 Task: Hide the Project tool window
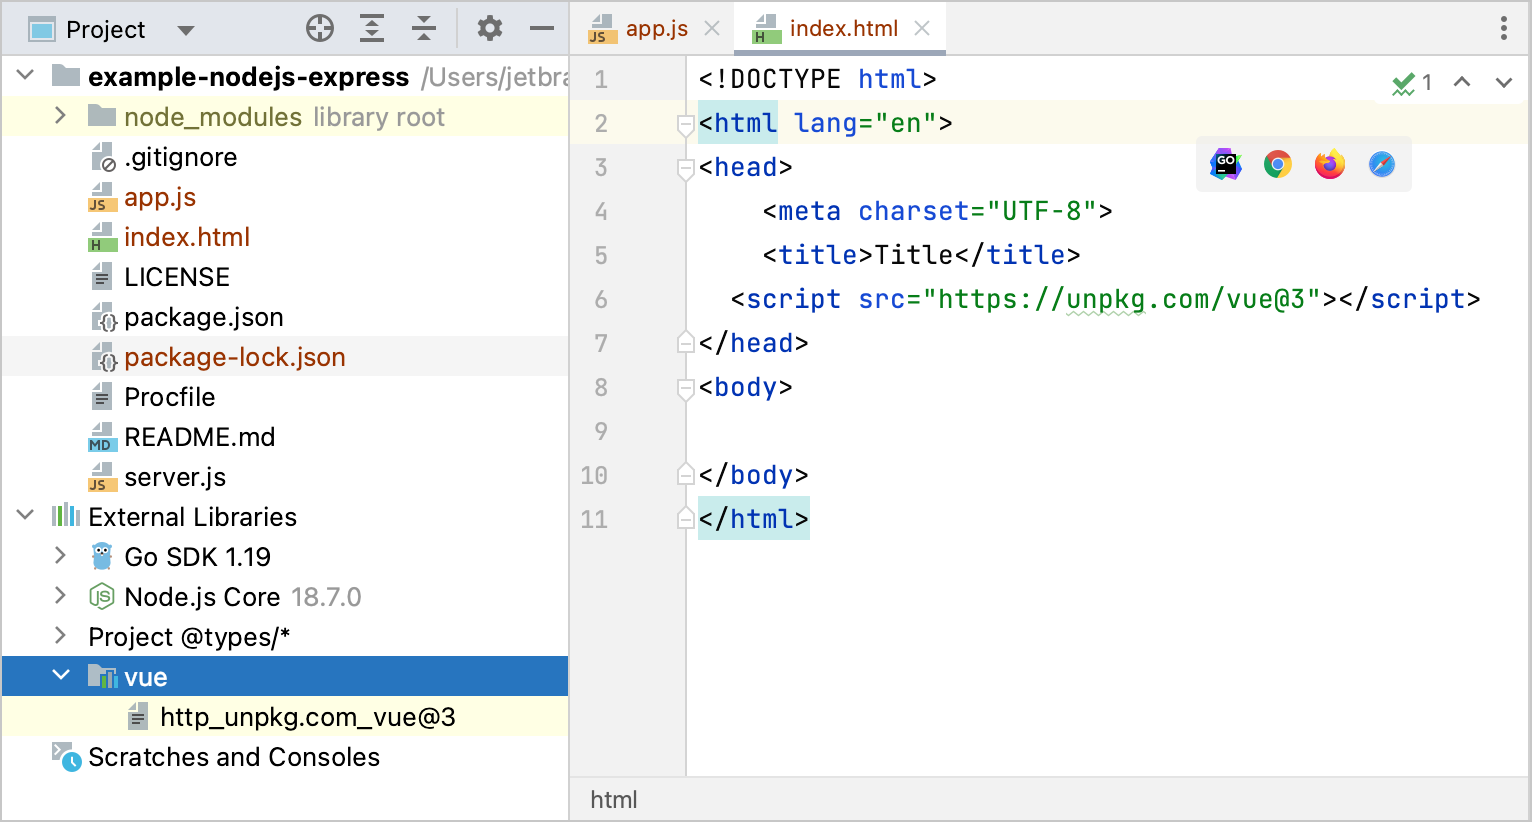541,28
